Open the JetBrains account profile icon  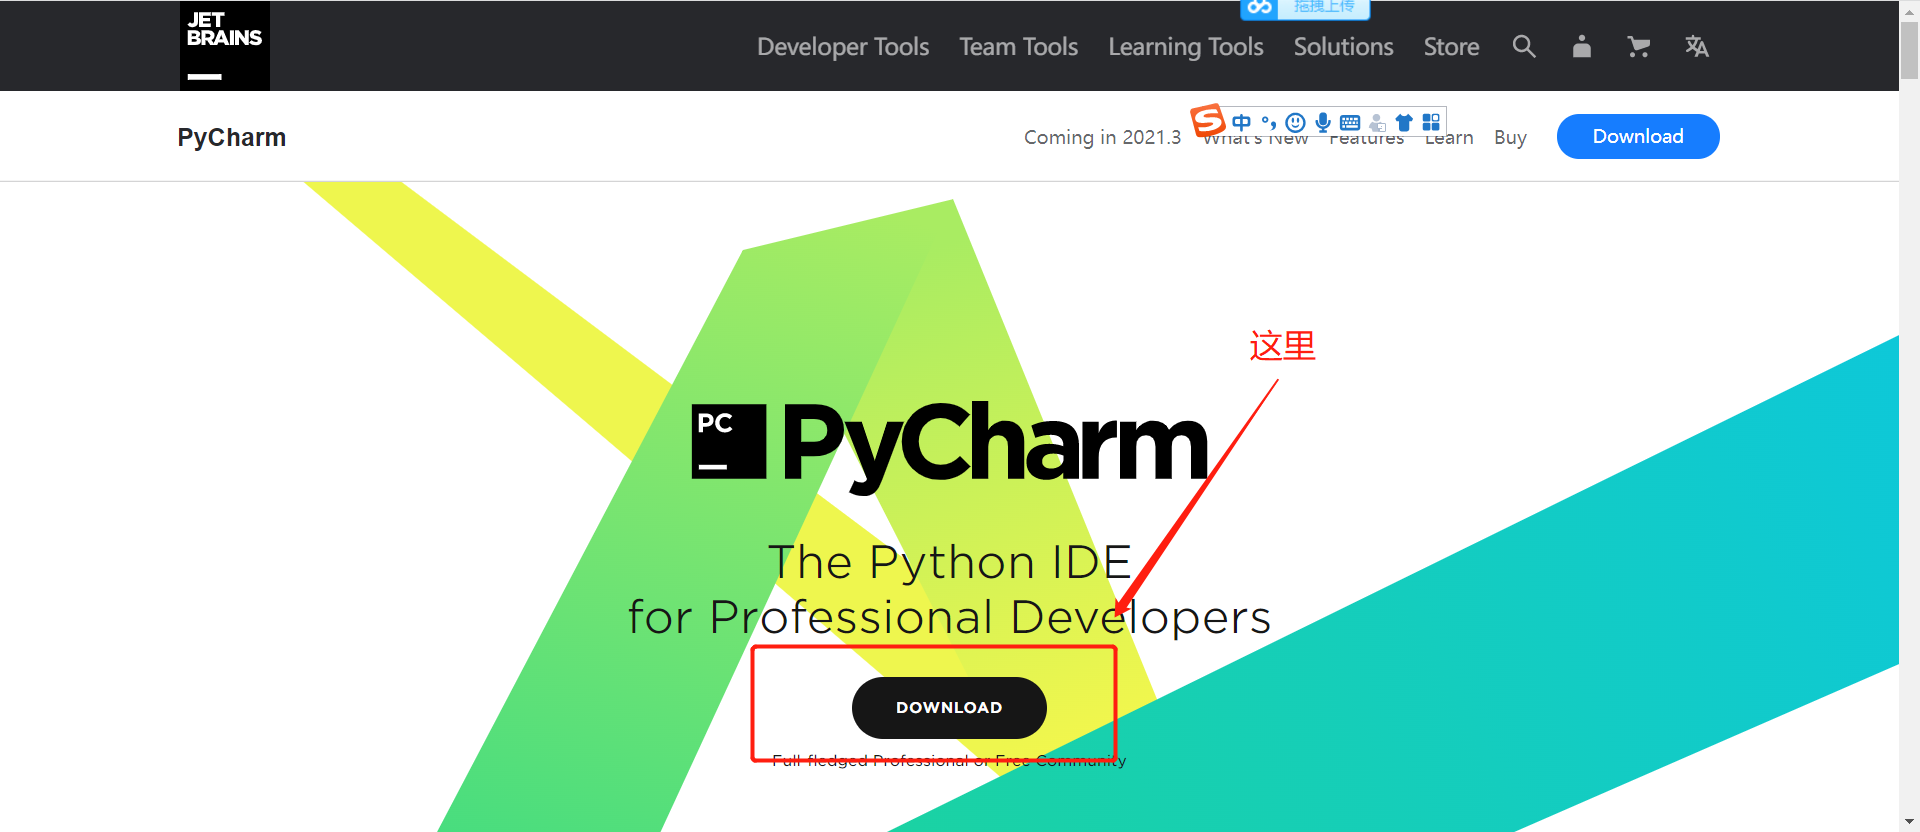(1582, 46)
